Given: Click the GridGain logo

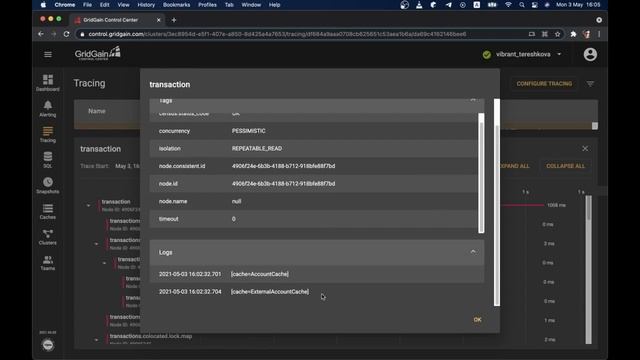Looking at the screenshot, I should coord(98,53).
